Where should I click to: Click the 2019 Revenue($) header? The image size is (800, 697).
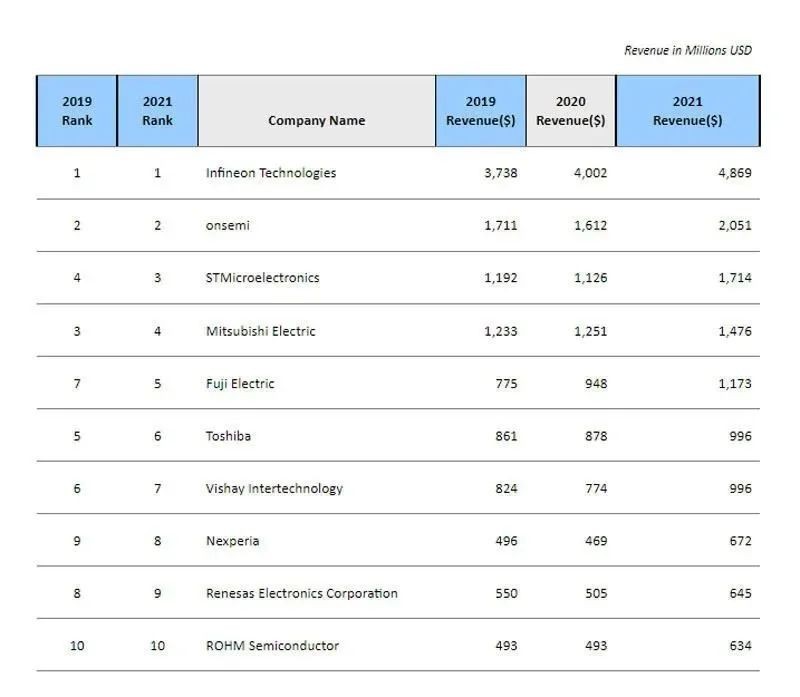(480, 111)
